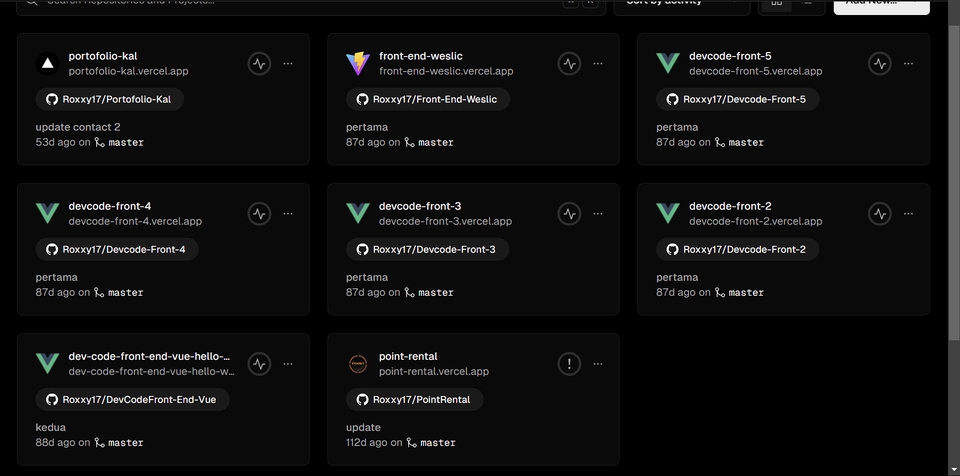Expand the three-dot options menu for devcode-front-2
The width and height of the screenshot is (960, 476).
[x=908, y=213]
